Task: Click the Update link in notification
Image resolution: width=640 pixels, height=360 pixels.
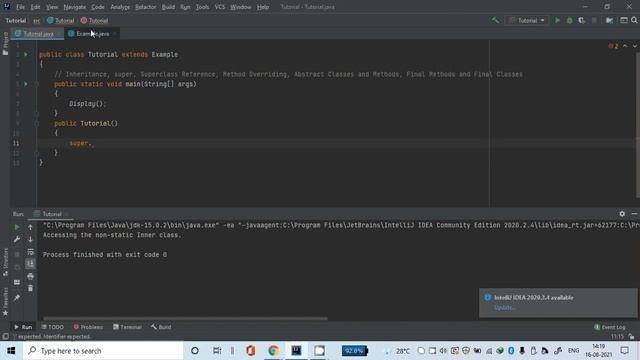Action: 504,308
